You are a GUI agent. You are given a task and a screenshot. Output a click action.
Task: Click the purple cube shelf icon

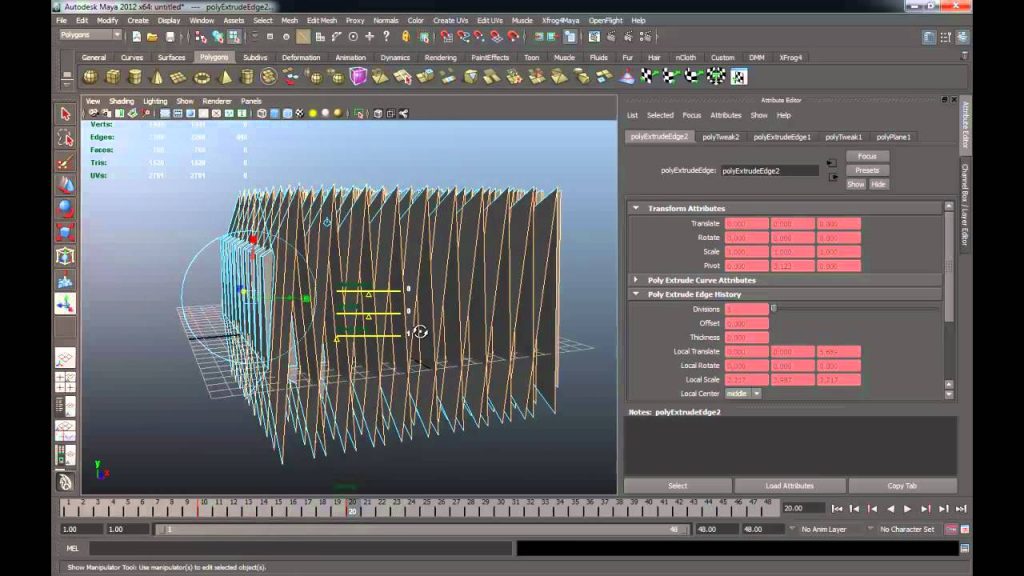click(x=358, y=77)
